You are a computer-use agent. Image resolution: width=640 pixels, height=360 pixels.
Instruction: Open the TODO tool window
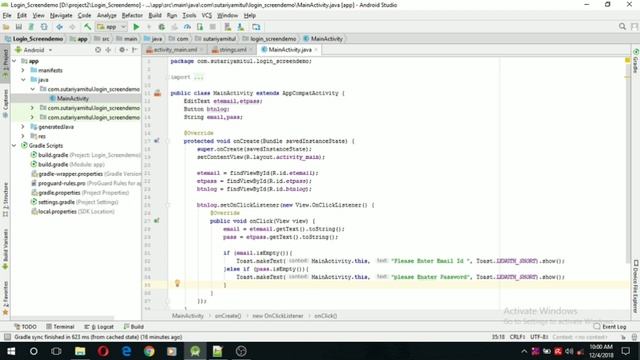click(25, 327)
